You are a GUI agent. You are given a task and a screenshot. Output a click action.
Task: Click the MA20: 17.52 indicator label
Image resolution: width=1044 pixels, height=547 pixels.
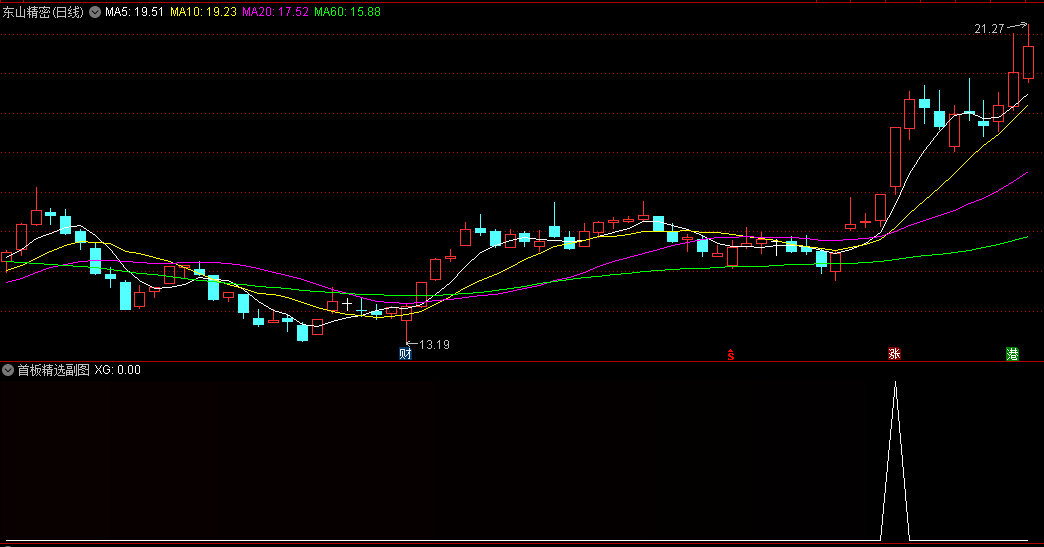[275, 12]
